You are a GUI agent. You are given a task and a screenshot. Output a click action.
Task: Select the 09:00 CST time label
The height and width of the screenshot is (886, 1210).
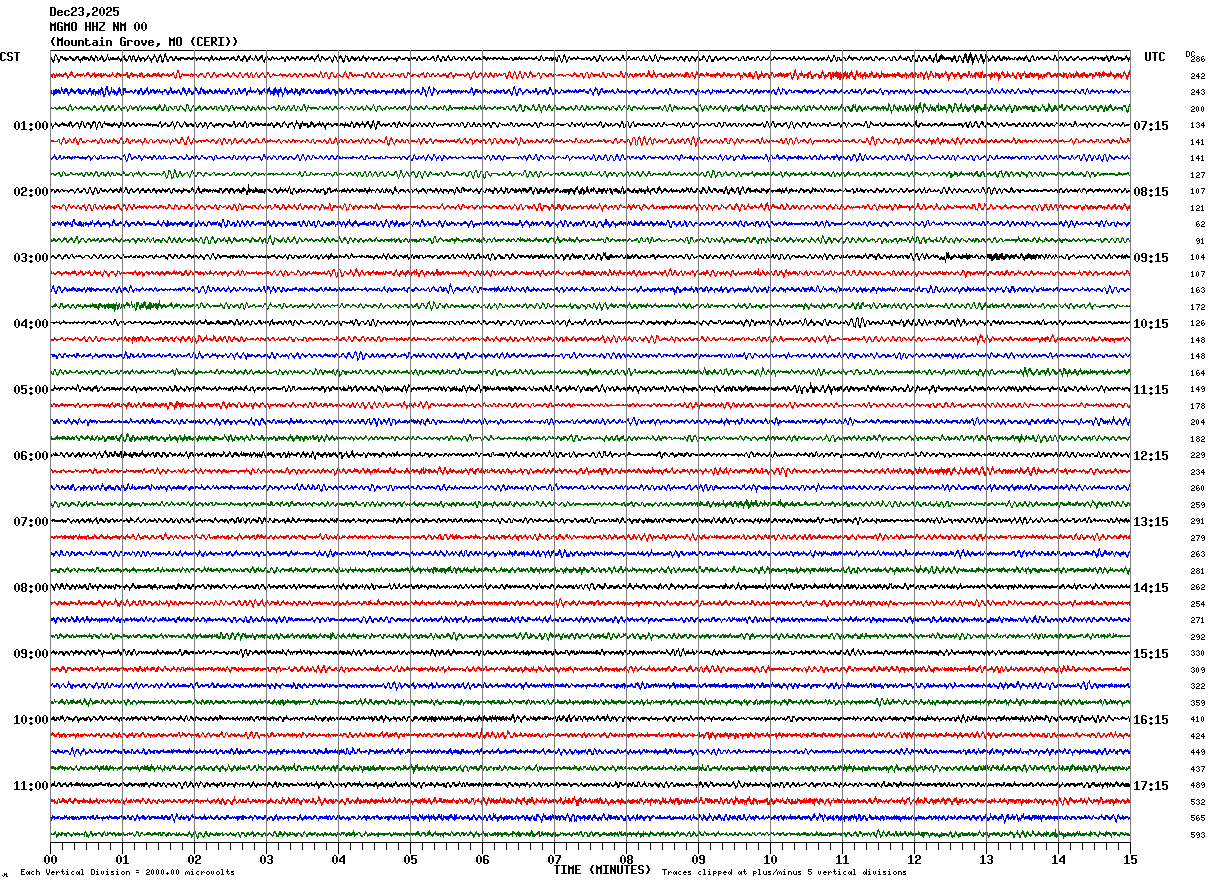31,654
